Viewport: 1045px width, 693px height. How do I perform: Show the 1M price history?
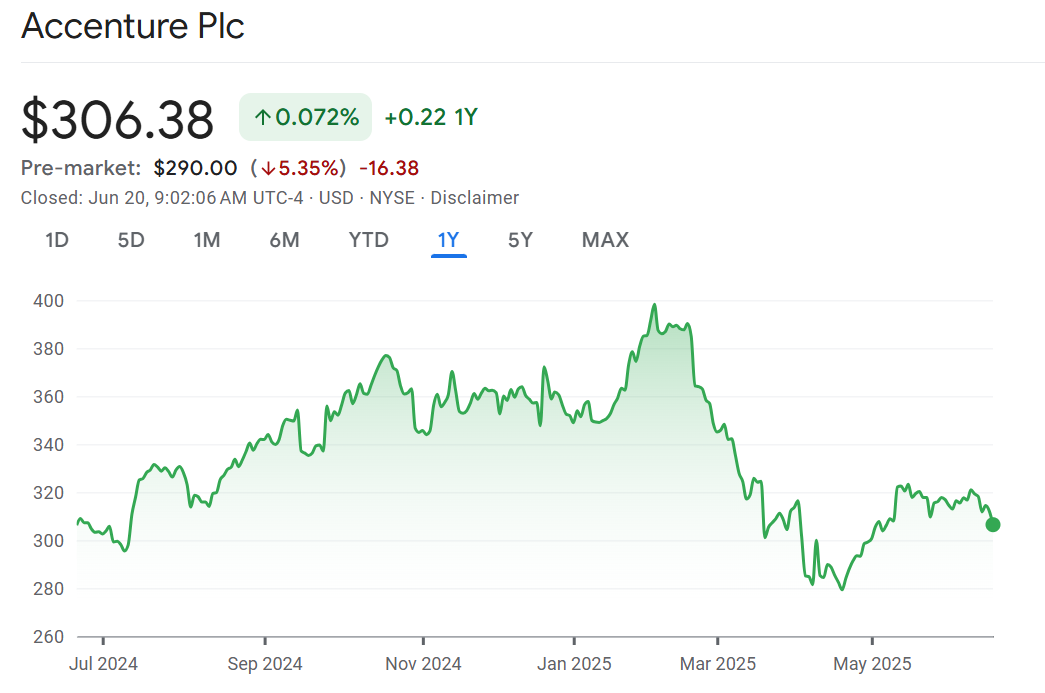(x=207, y=240)
